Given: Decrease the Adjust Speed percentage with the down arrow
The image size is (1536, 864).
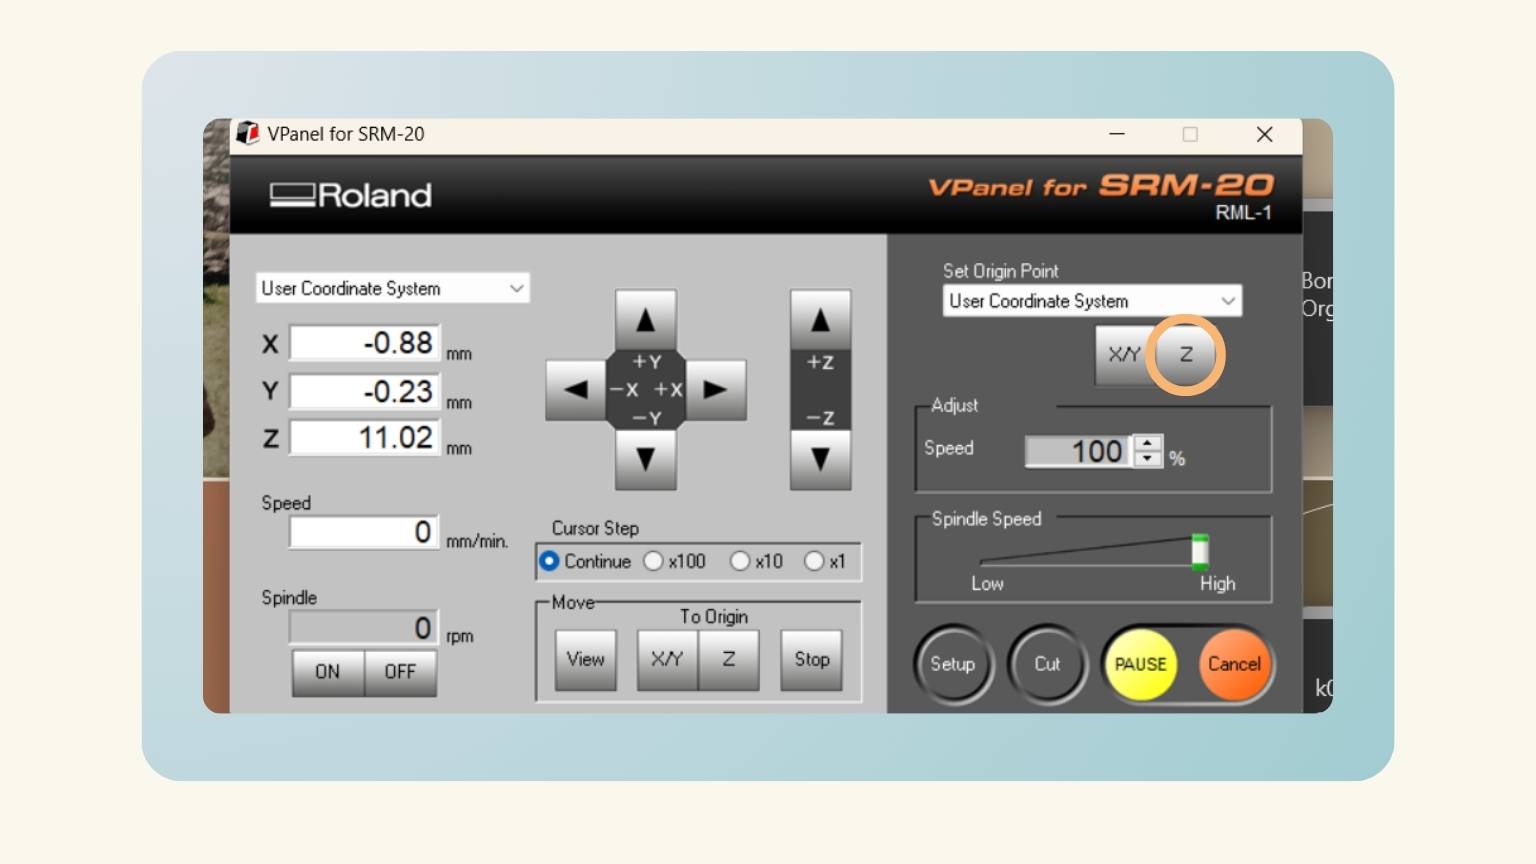Looking at the screenshot, I should tap(1148, 459).
